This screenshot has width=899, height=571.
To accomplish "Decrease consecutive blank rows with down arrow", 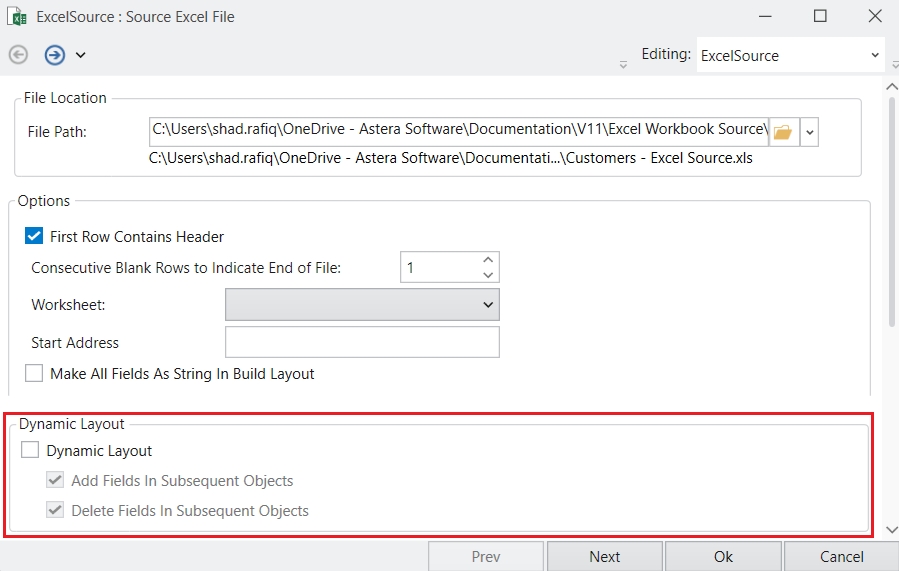I will point(488,275).
